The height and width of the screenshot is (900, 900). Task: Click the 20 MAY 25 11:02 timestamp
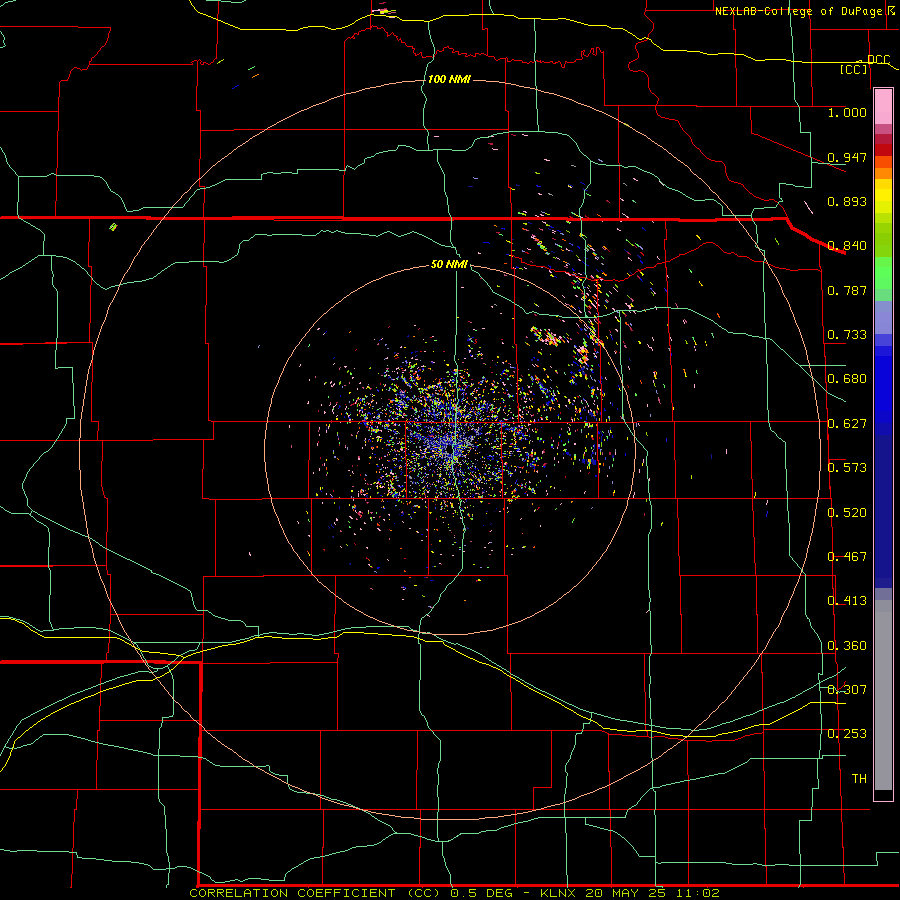652,893
